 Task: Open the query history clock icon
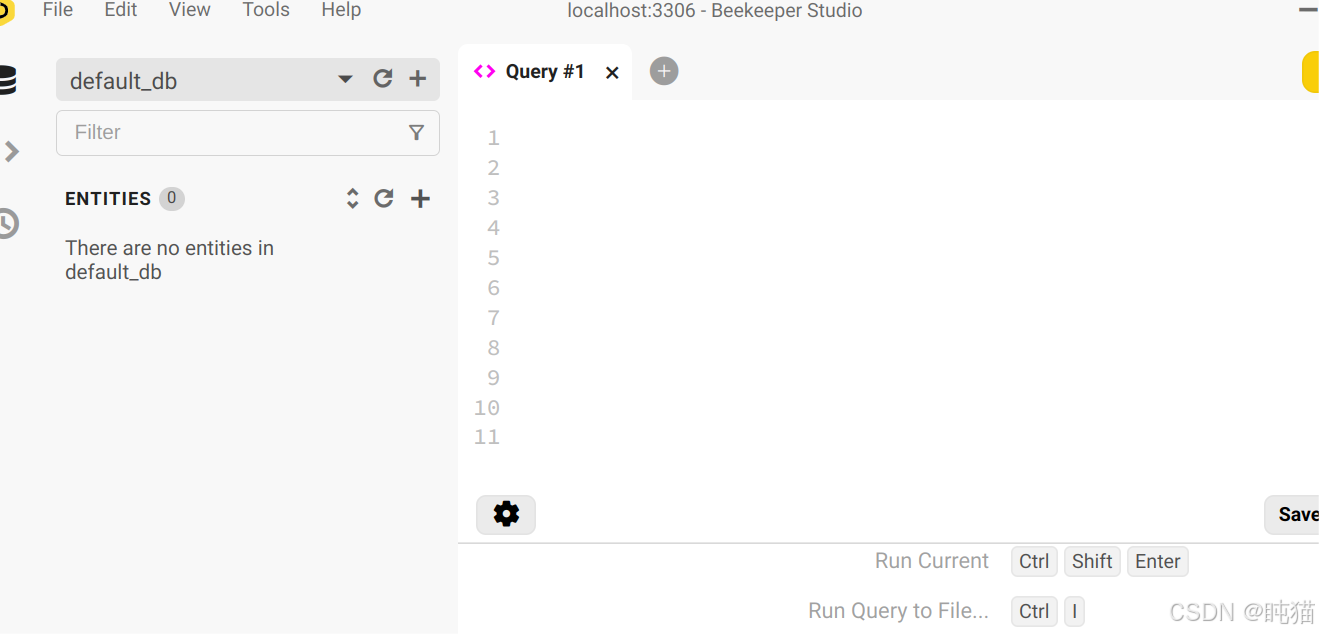click(7, 223)
